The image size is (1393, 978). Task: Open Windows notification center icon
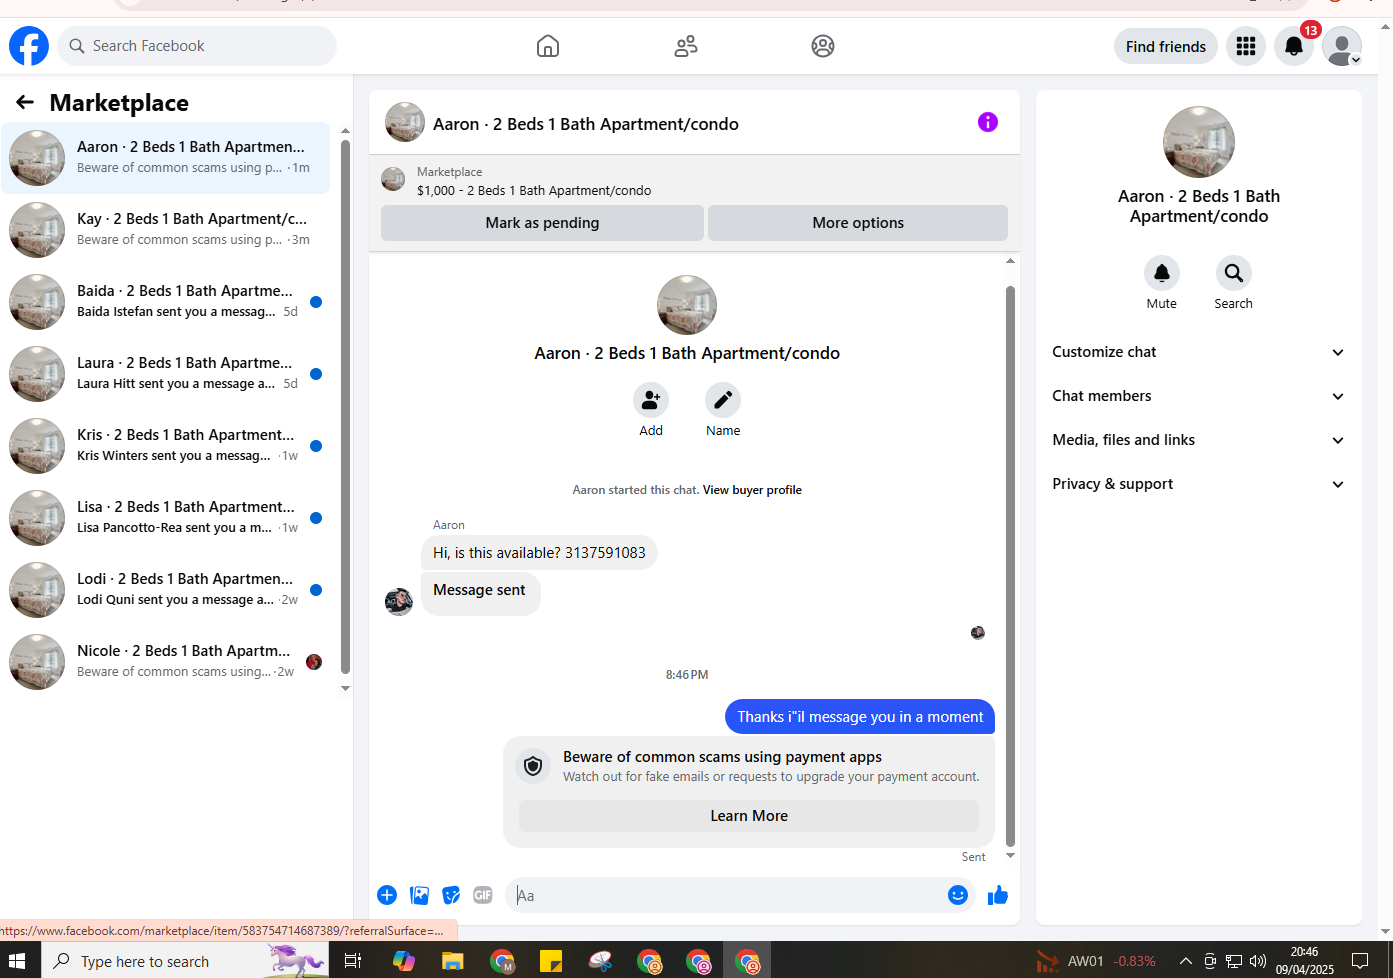(x=1360, y=961)
